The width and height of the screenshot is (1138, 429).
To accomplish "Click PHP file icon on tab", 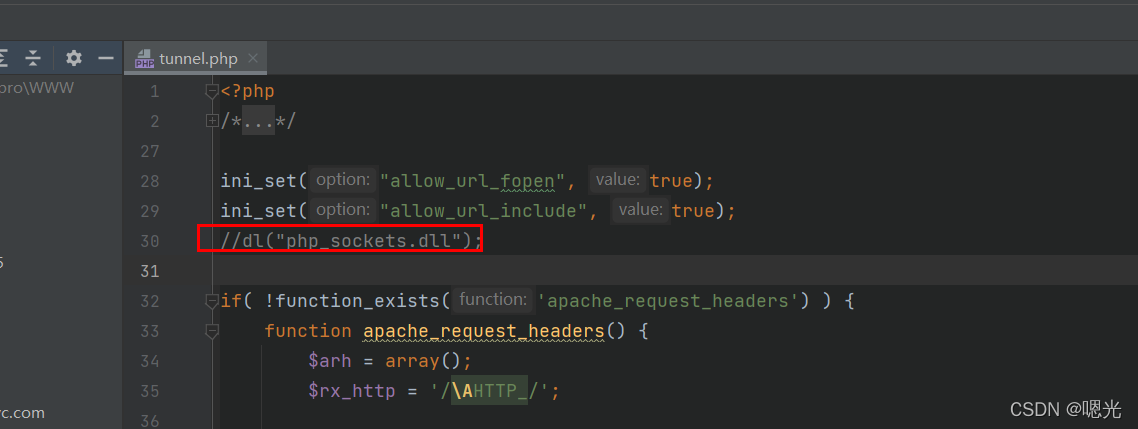I will [x=144, y=59].
